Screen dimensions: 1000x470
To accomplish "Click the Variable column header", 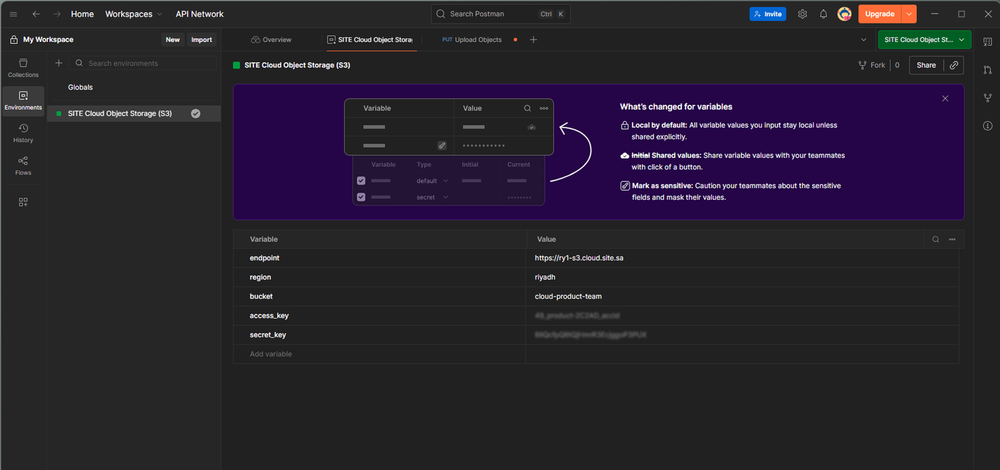I will tap(263, 239).
